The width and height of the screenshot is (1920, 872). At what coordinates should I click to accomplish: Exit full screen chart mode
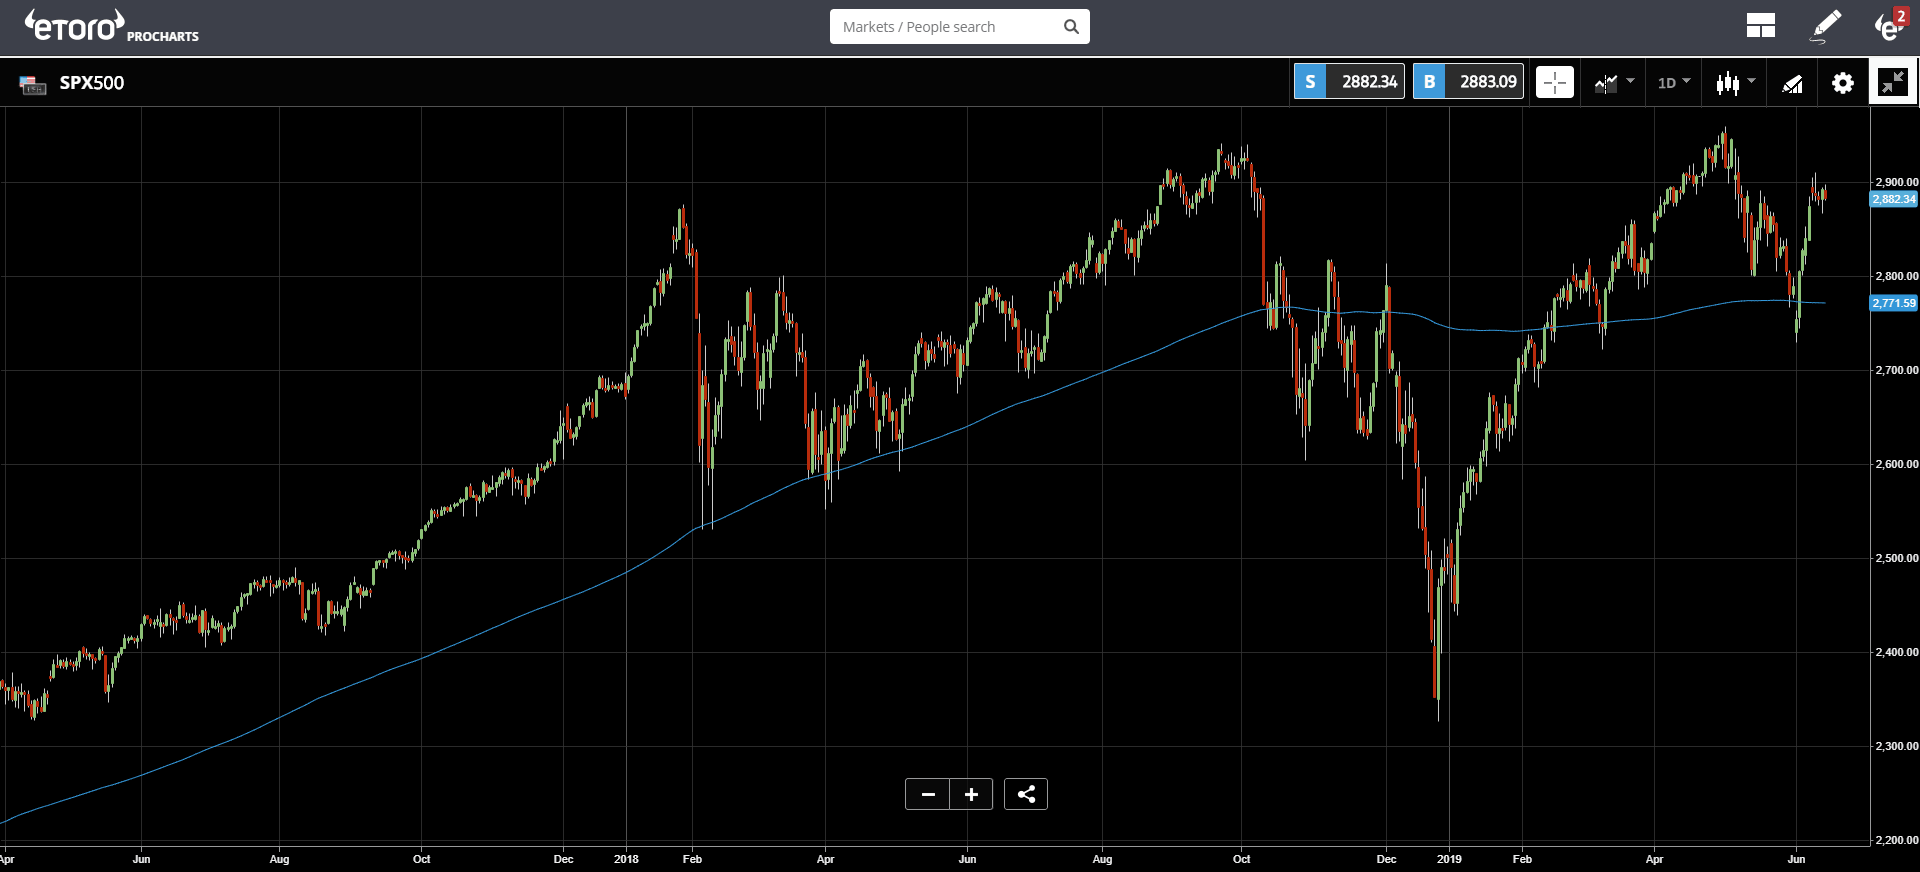click(1892, 82)
